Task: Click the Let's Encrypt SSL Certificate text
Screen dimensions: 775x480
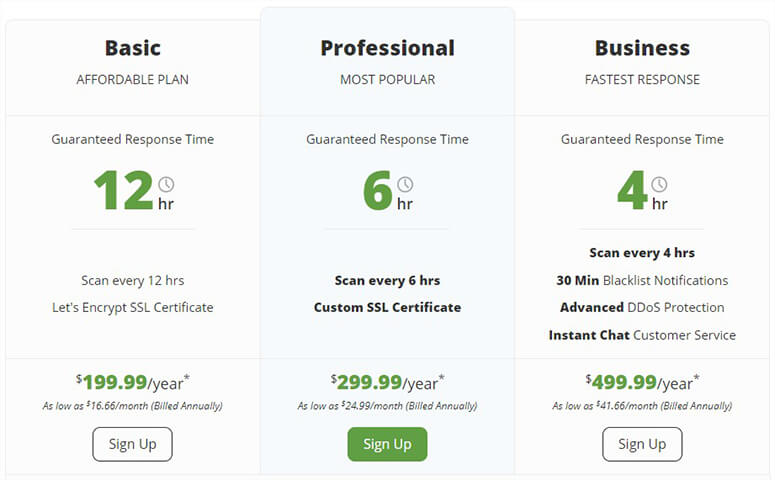Action: (132, 307)
